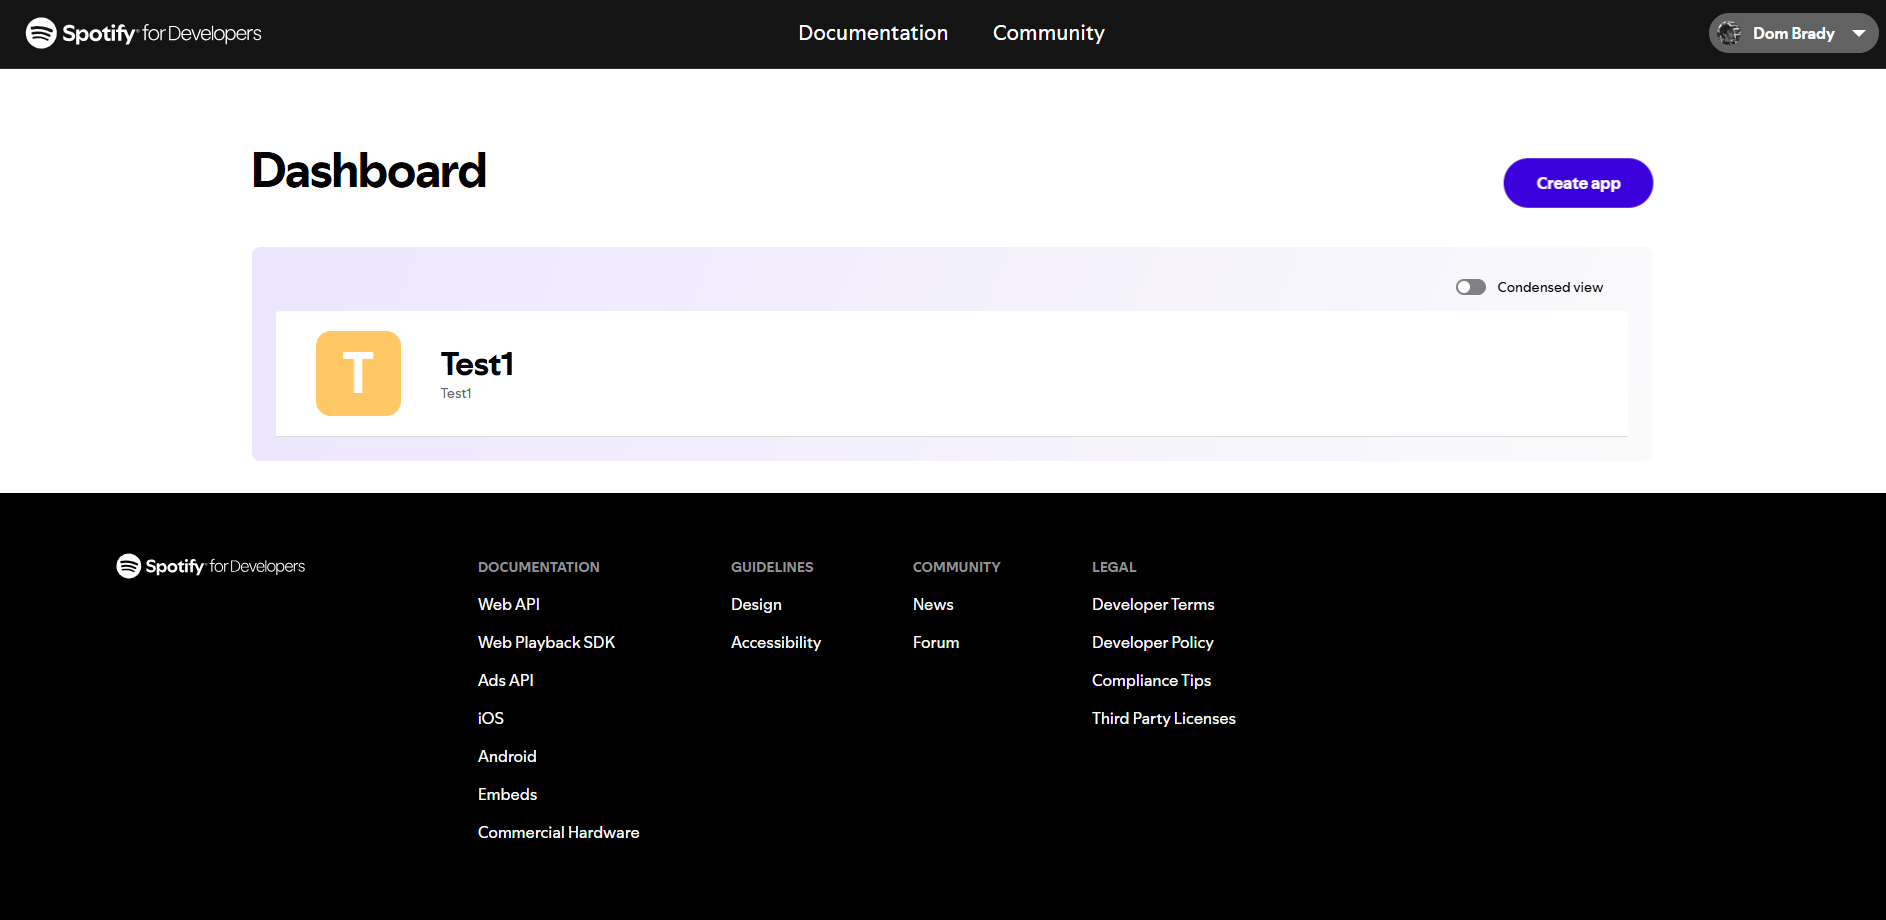The image size is (1886, 920).
Task: Click the DOCUMENTATION footer column heading
Action: [539, 567]
